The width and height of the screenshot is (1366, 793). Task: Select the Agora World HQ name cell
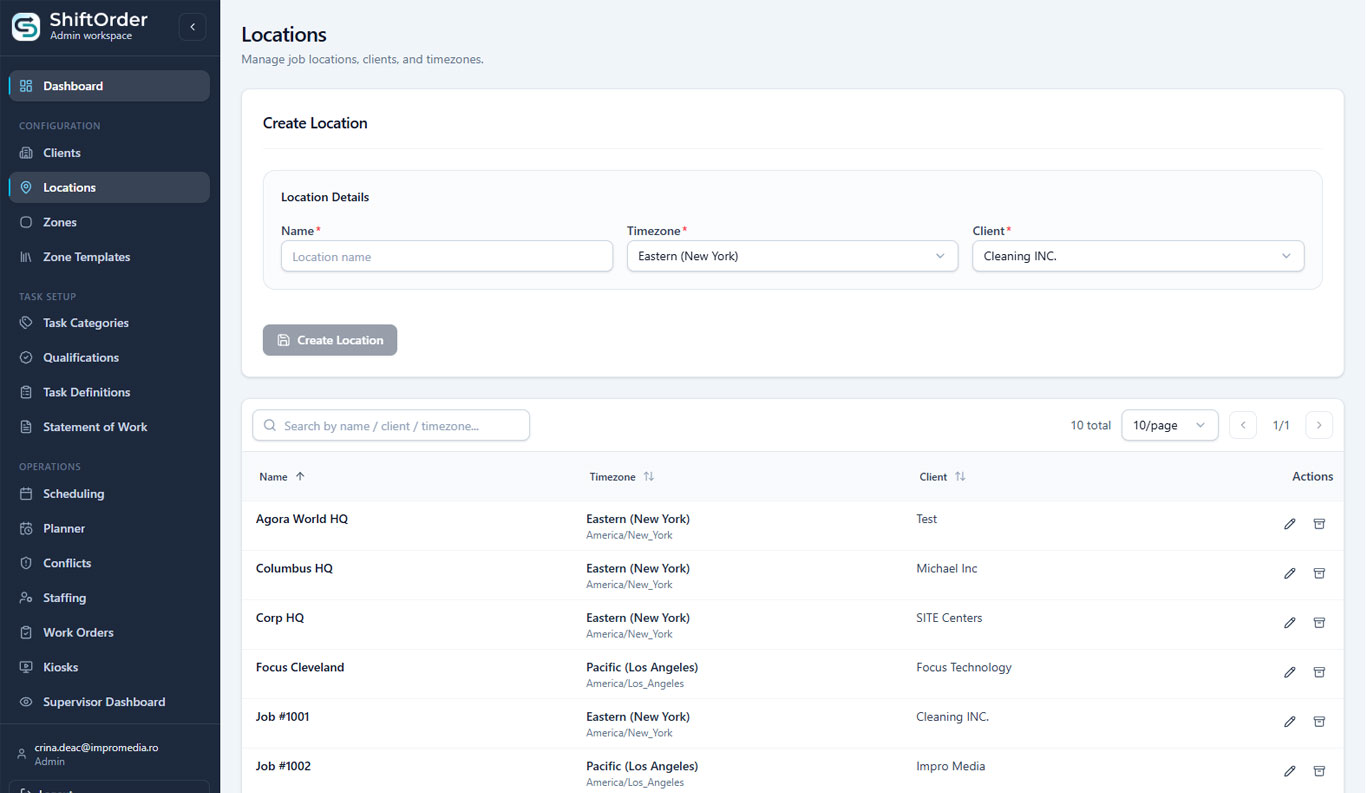(x=302, y=519)
